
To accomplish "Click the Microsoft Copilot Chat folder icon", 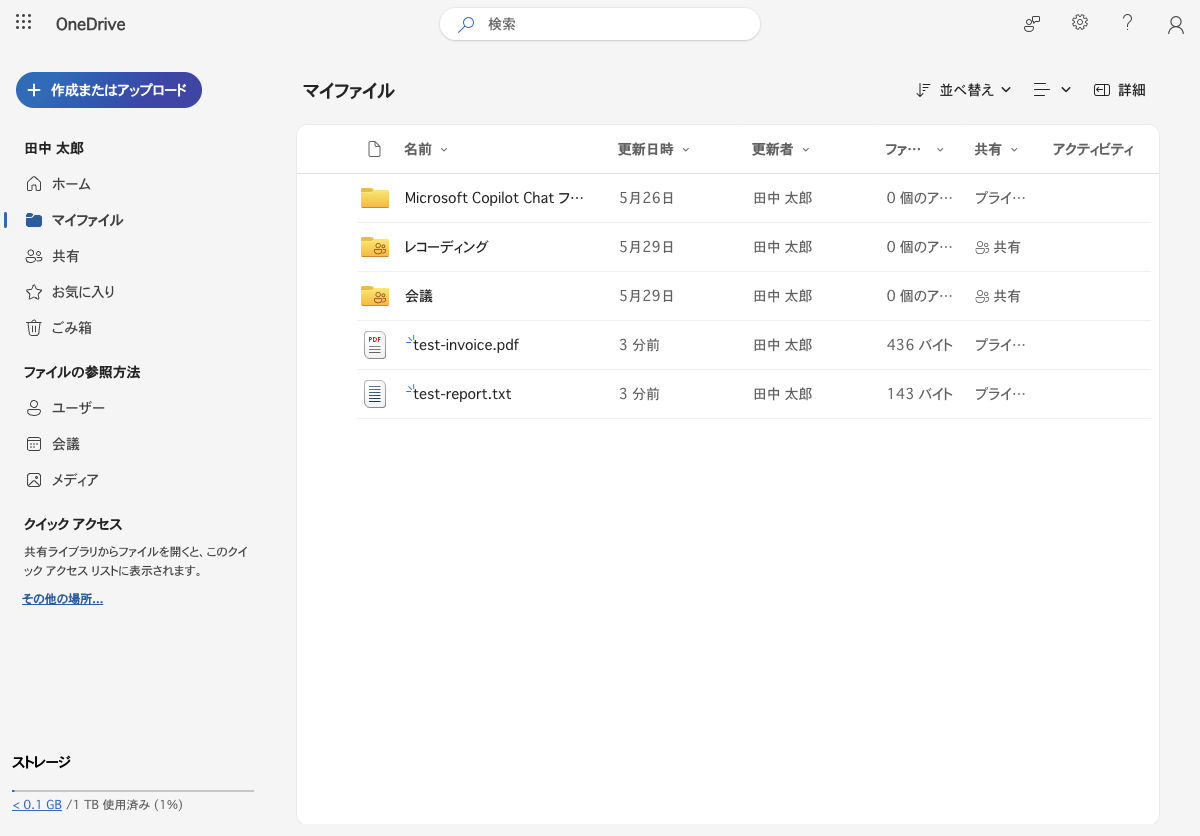I will pos(375,198).
